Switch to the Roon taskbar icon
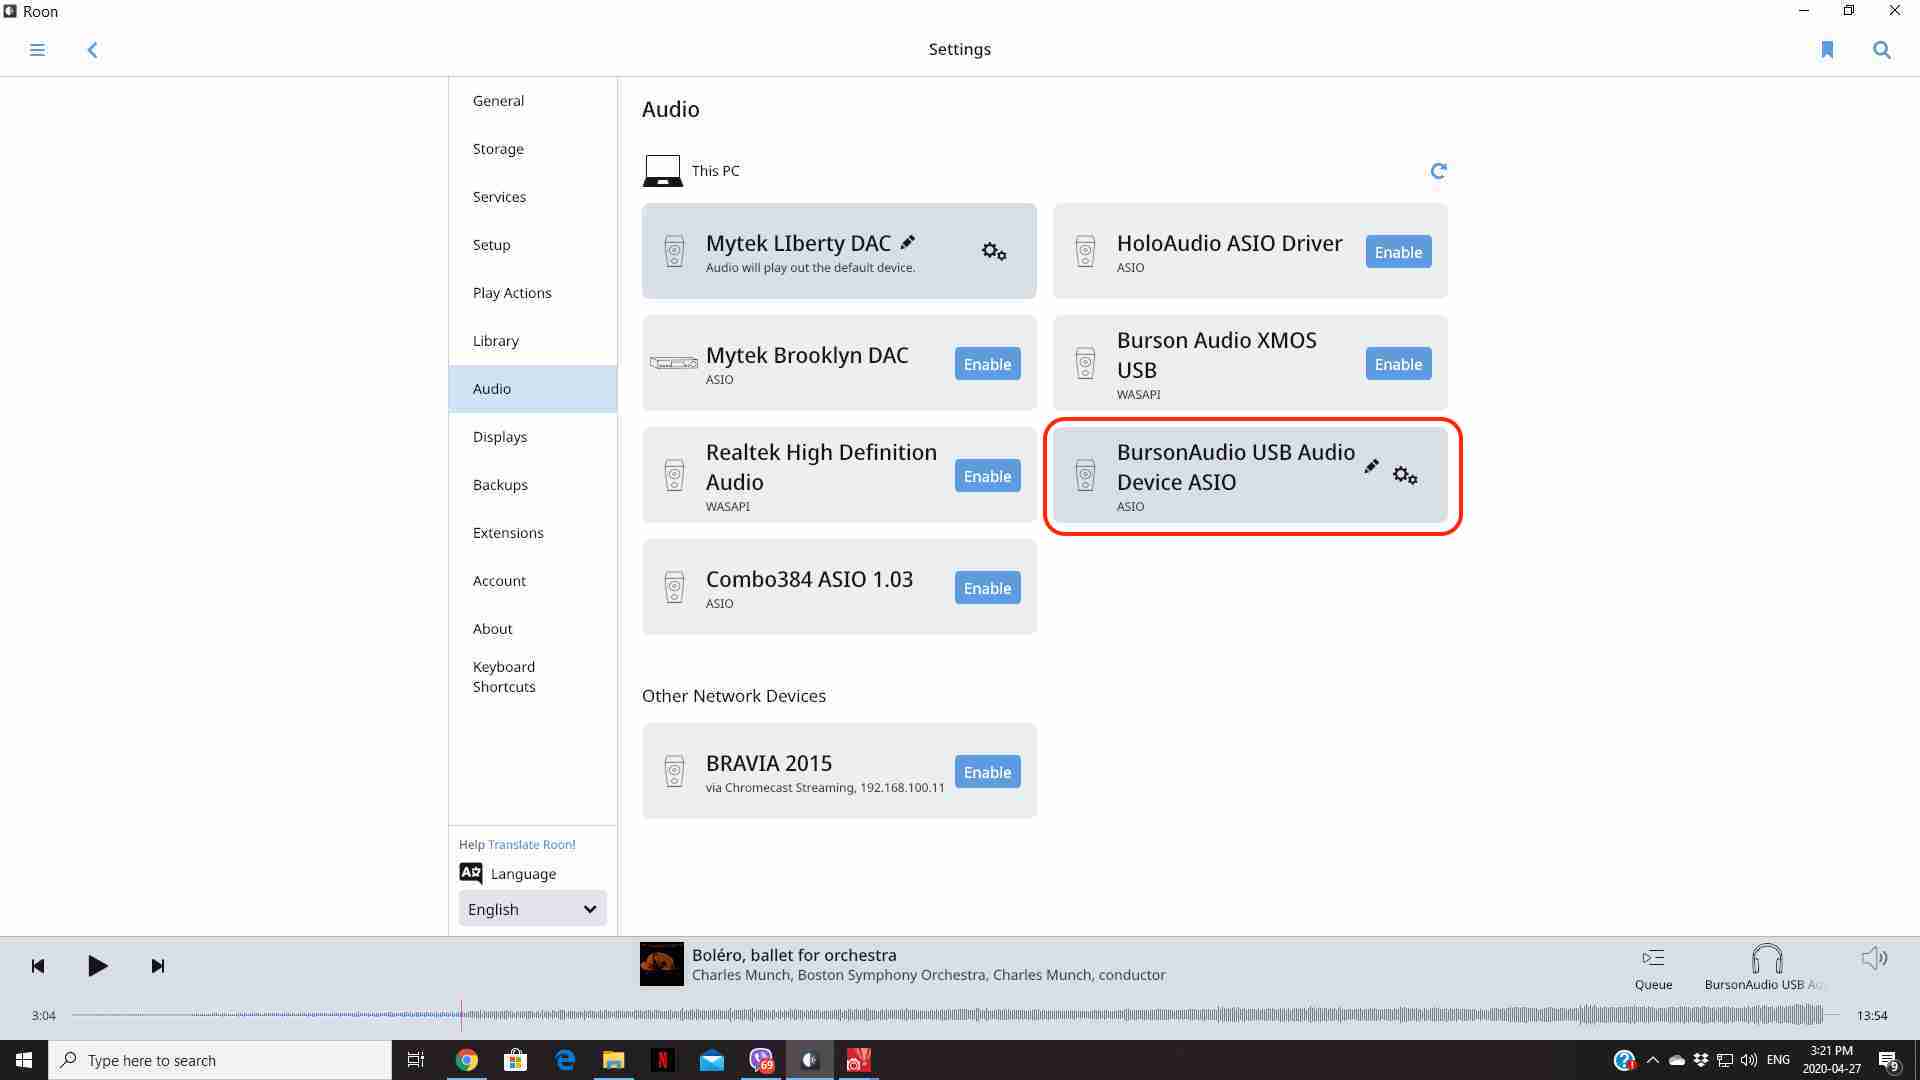Screen dimensions: 1920x1080 pyautogui.click(x=809, y=1060)
